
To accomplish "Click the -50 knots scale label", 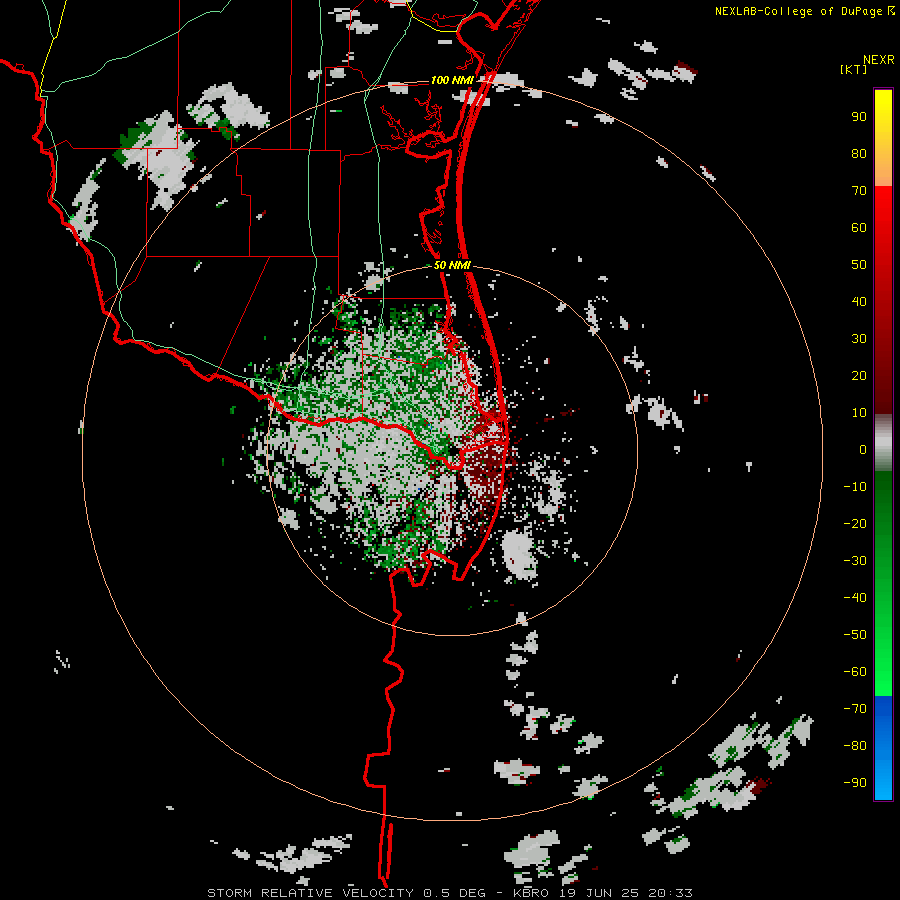I will pos(855,634).
